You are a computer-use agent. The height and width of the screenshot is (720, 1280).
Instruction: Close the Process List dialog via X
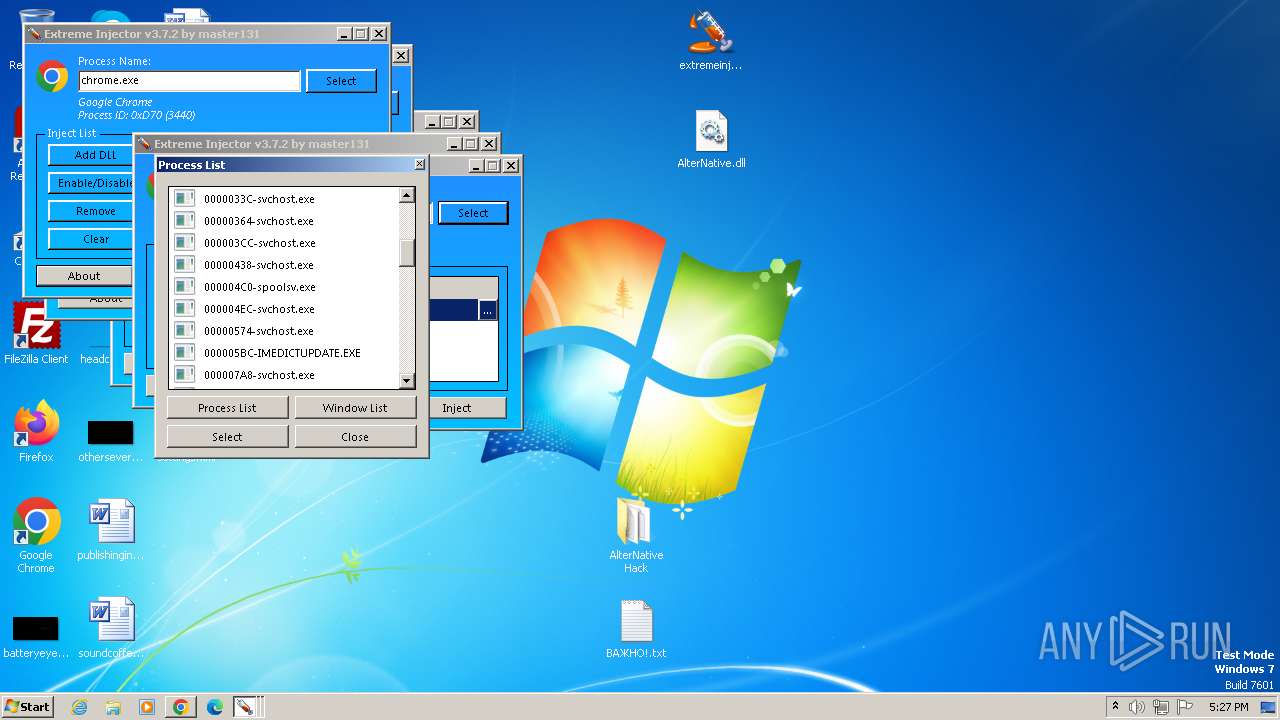pyautogui.click(x=419, y=165)
